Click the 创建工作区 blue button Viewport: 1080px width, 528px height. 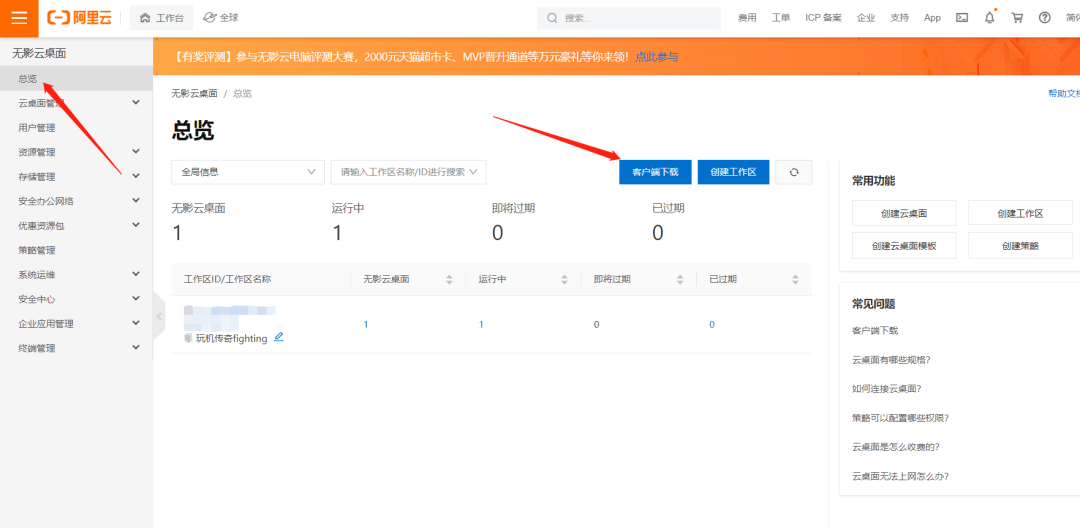[x=734, y=172]
